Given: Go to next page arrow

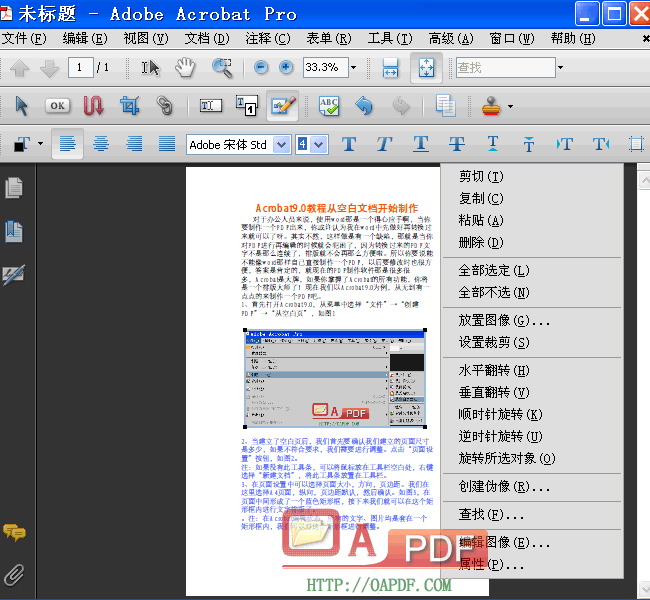Looking at the screenshot, I should (x=49, y=68).
